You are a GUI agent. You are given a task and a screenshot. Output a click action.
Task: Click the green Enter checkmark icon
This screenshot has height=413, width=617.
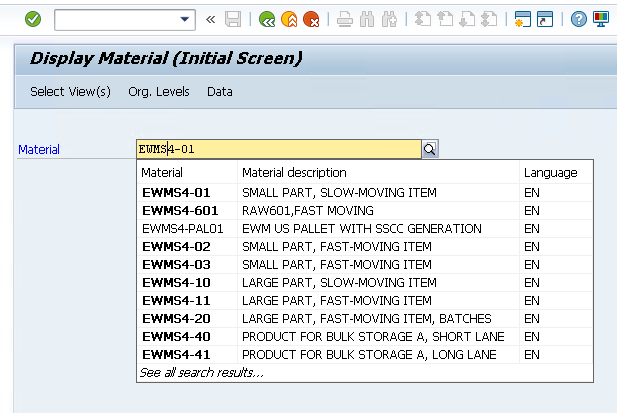pyautogui.click(x=33, y=19)
